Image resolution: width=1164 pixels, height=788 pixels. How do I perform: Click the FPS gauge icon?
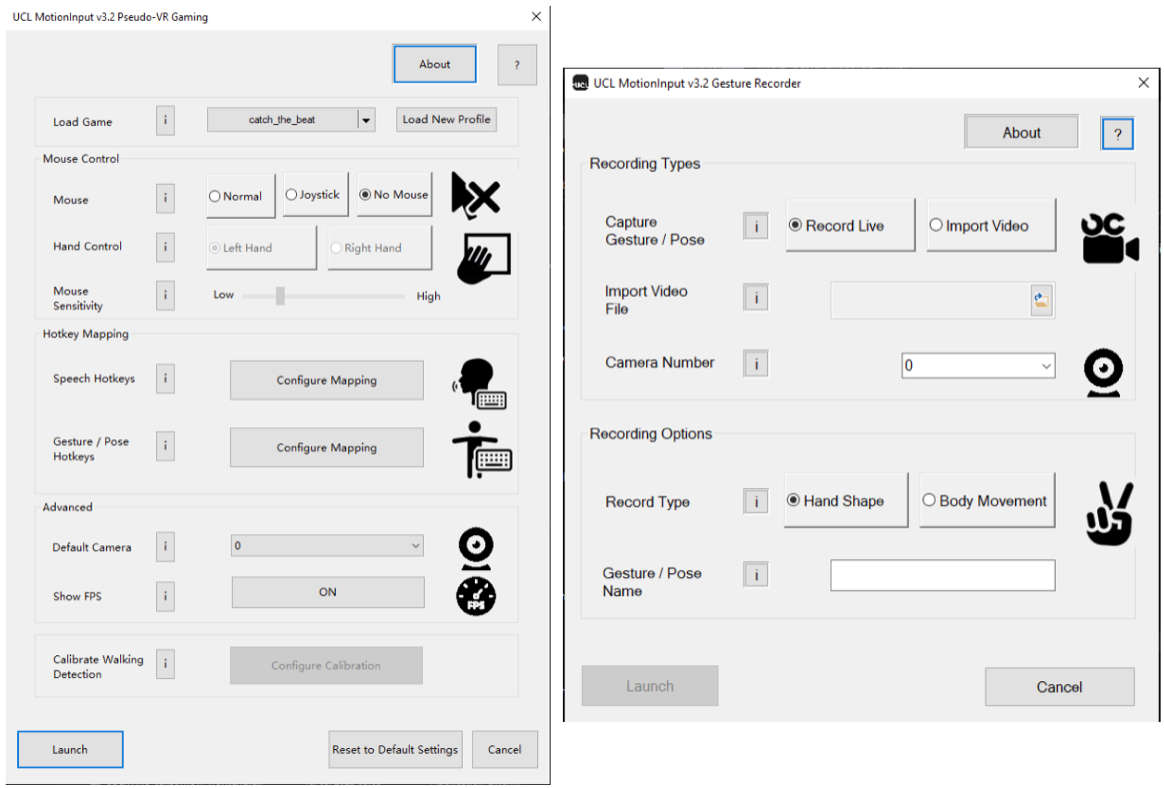(476, 596)
